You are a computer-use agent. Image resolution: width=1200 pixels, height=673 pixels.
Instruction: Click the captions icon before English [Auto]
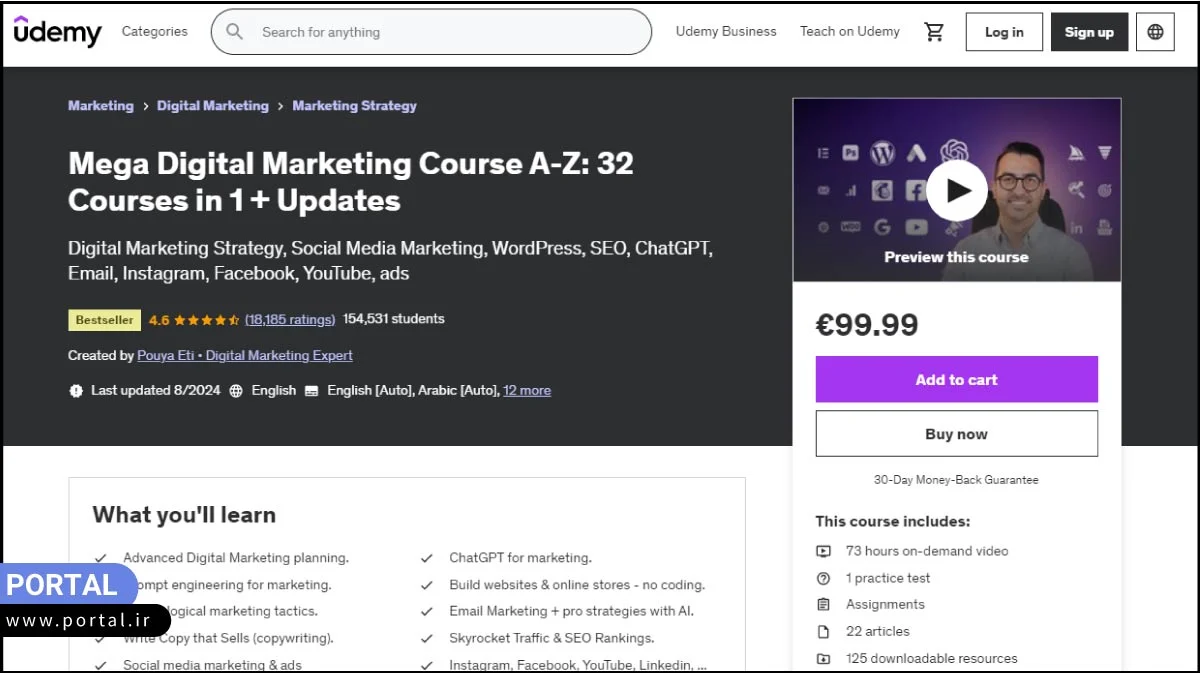(x=313, y=390)
